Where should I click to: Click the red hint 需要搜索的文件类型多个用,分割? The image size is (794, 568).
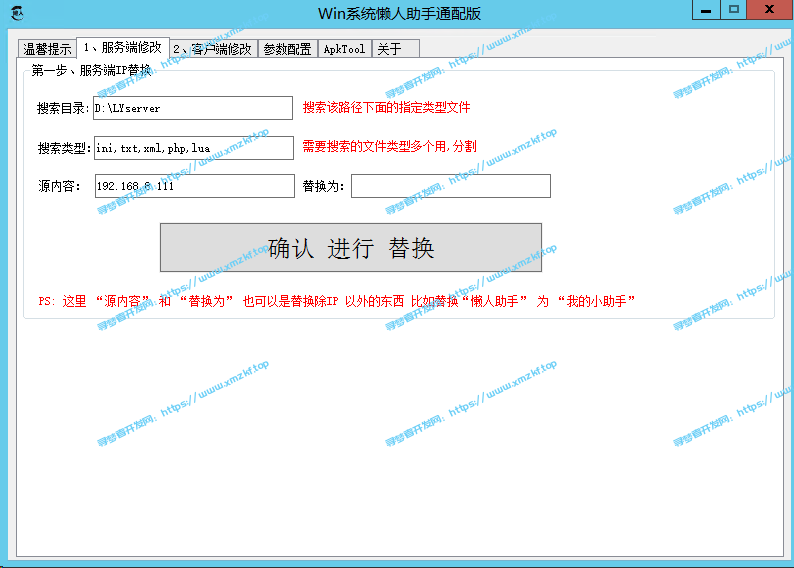tap(389, 146)
